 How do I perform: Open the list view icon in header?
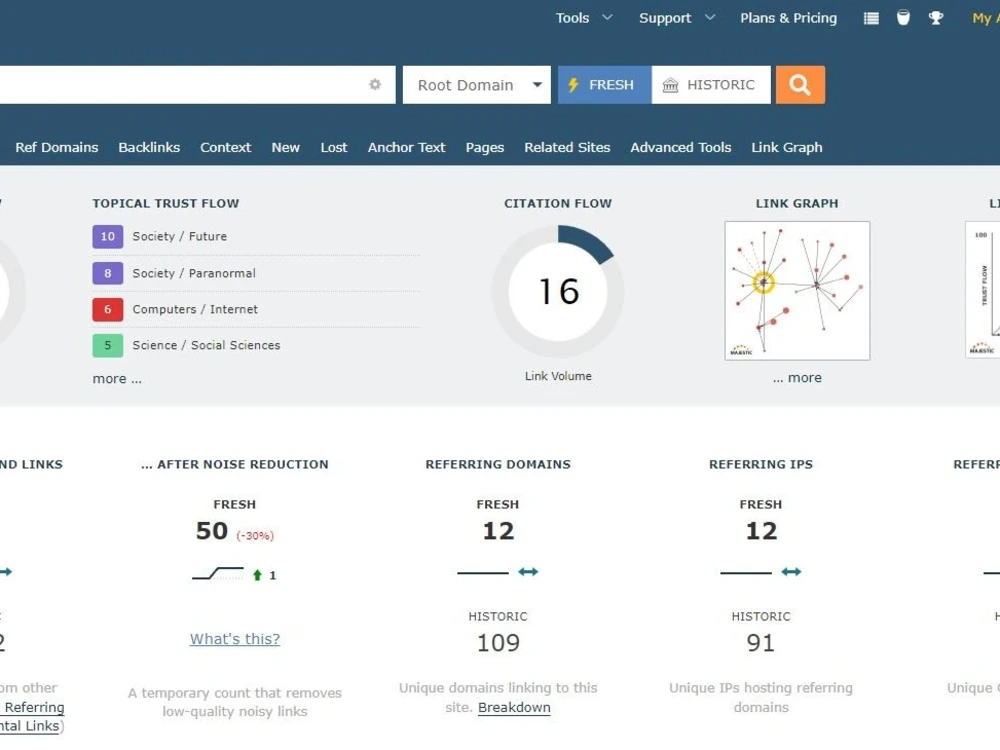871,18
